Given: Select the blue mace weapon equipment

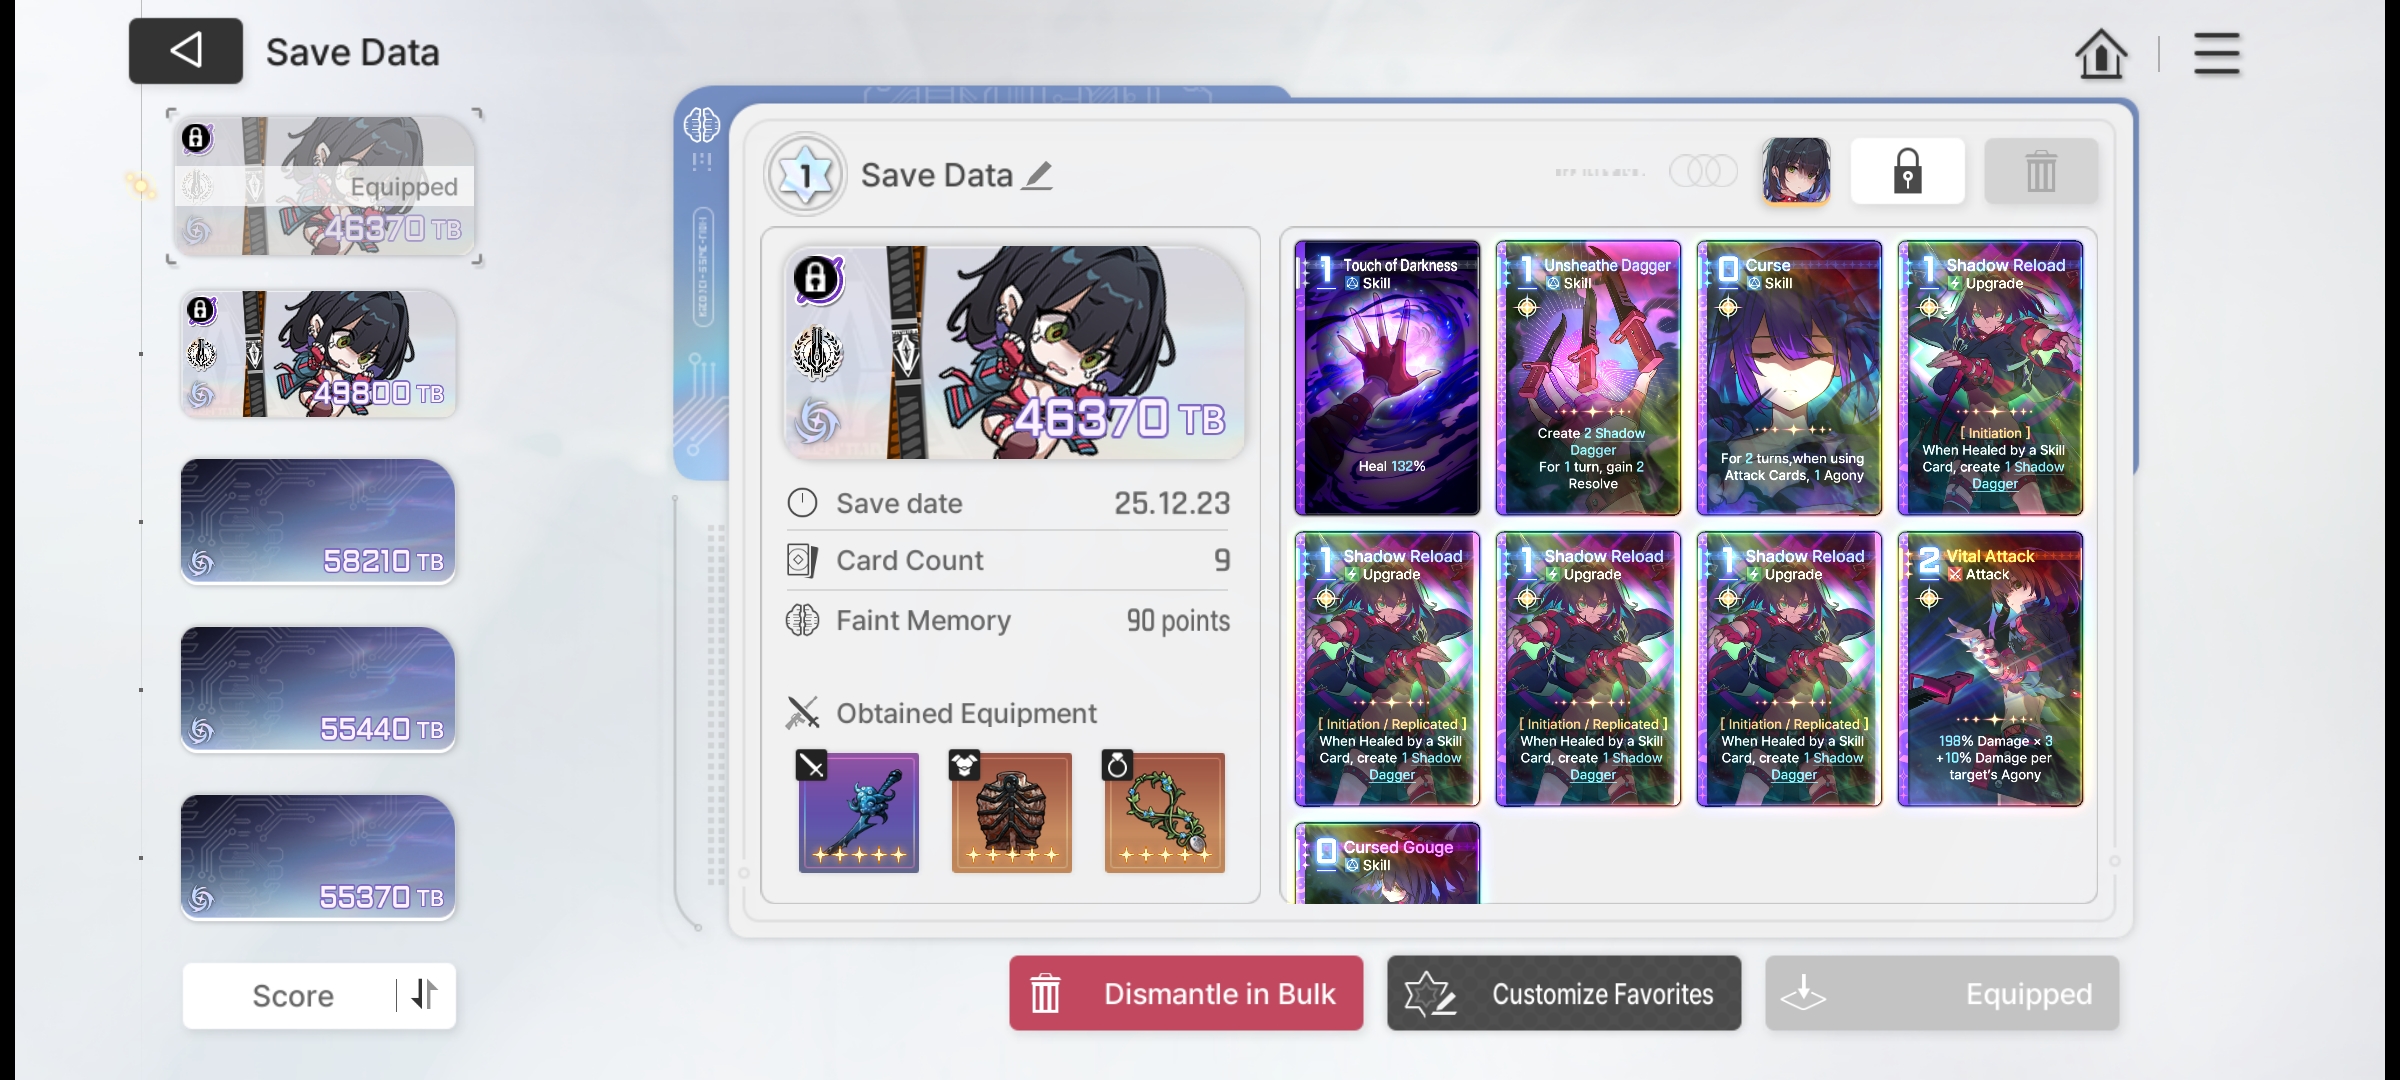Looking at the screenshot, I should pyautogui.click(x=858, y=812).
